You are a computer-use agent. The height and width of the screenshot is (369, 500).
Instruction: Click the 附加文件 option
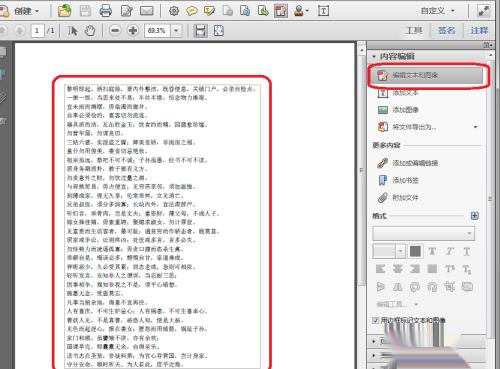(x=405, y=198)
